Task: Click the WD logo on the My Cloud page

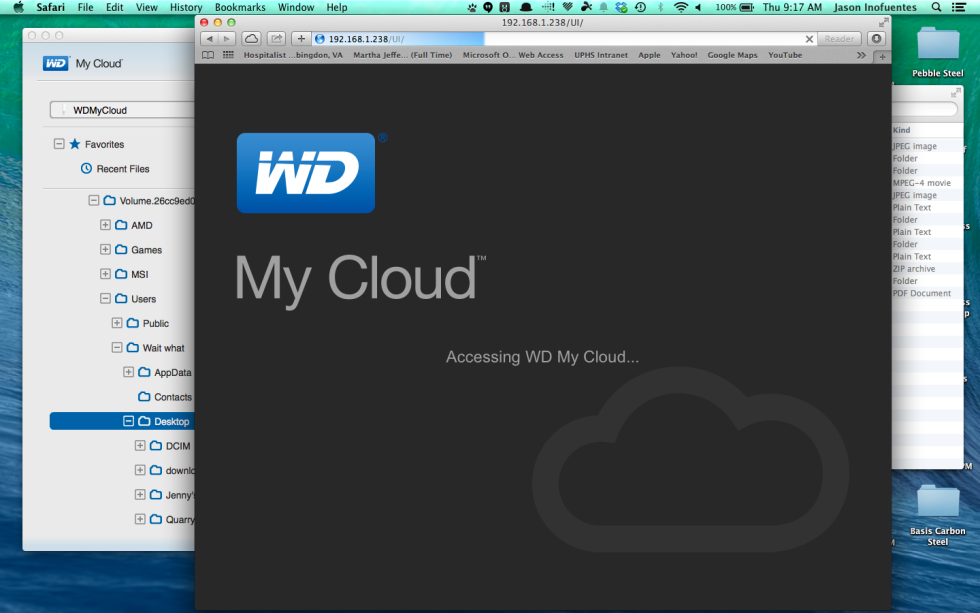Action: click(305, 172)
